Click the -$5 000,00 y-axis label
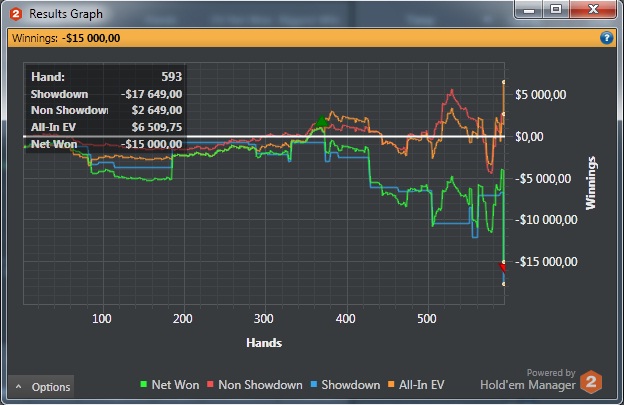 pyautogui.click(x=543, y=178)
